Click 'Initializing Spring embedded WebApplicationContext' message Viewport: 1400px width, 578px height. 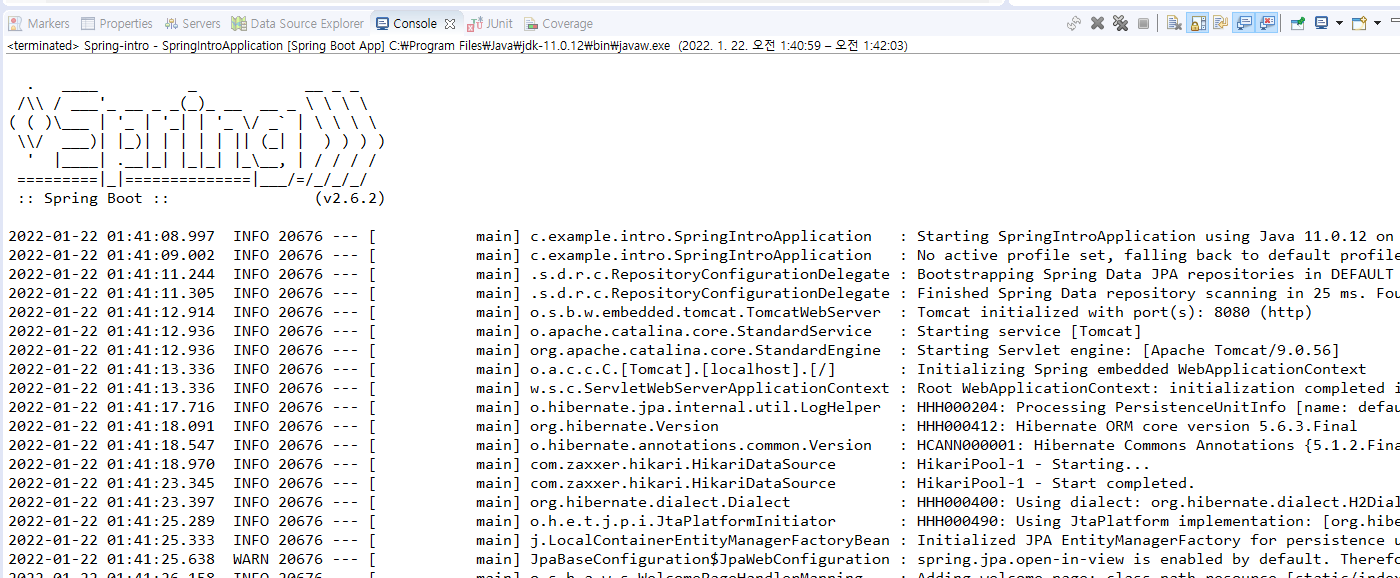(1141, 369)
